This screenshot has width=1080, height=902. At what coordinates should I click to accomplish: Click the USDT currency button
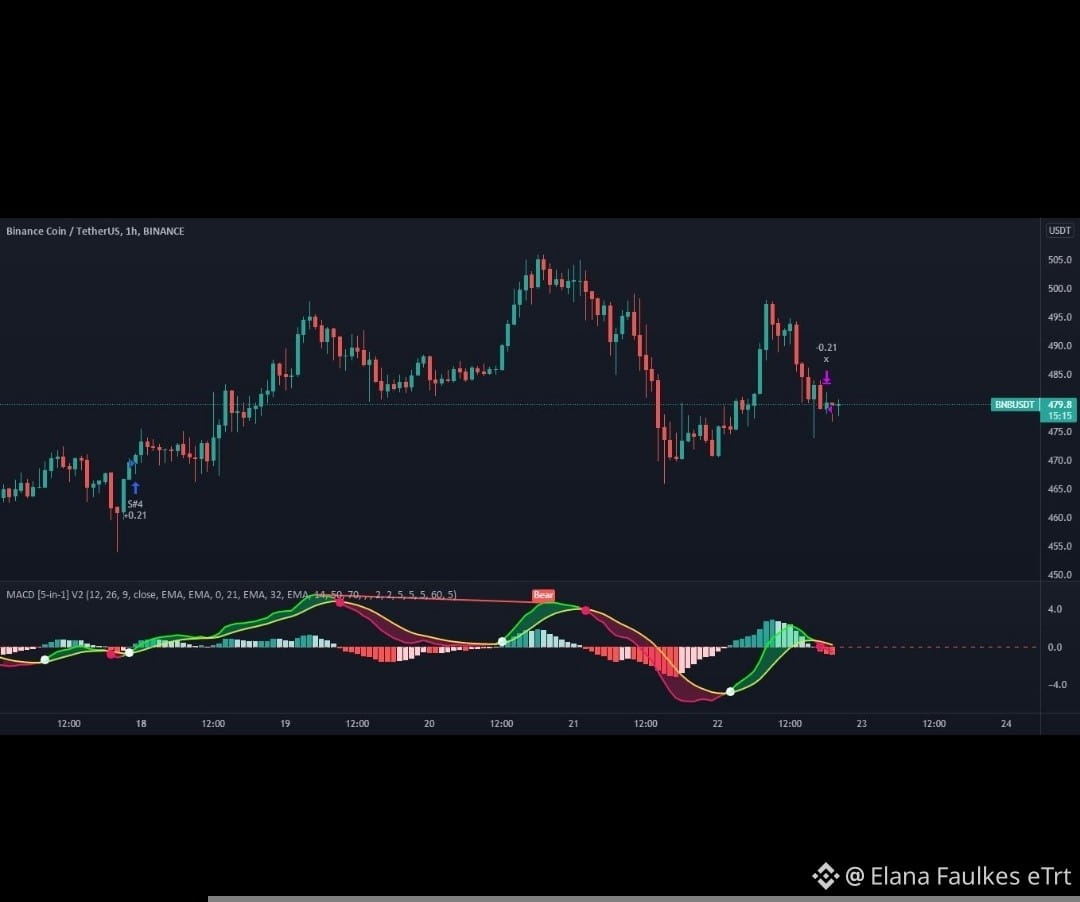click(x=1059, y=231)
